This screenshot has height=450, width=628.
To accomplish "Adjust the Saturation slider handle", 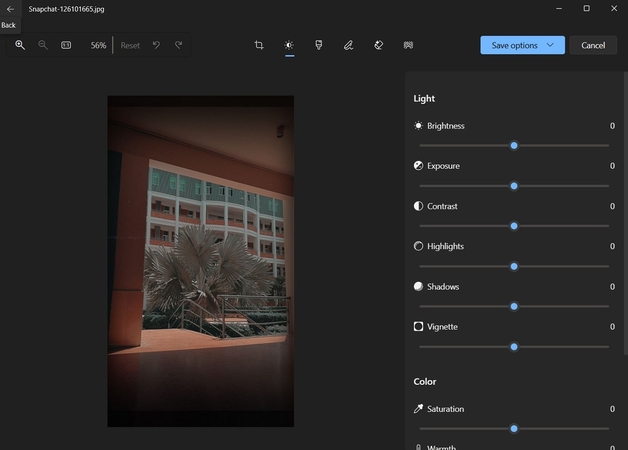I will (514, 429).
